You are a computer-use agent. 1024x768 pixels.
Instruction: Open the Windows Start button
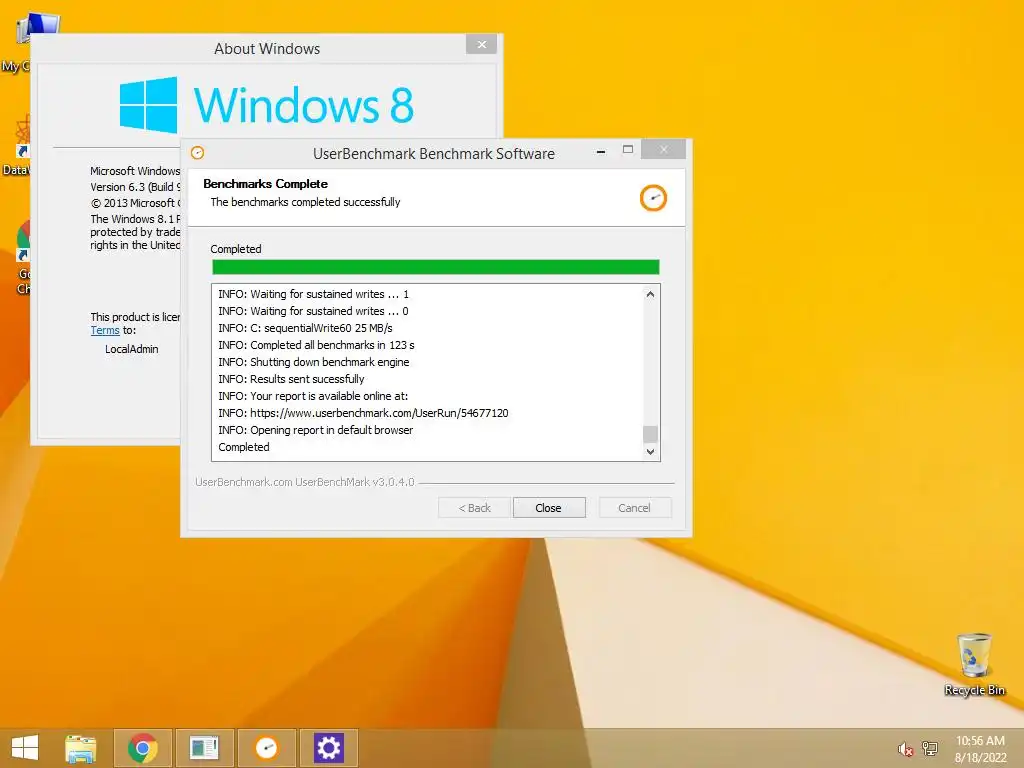pyautogui.click(x=25, y=748)
